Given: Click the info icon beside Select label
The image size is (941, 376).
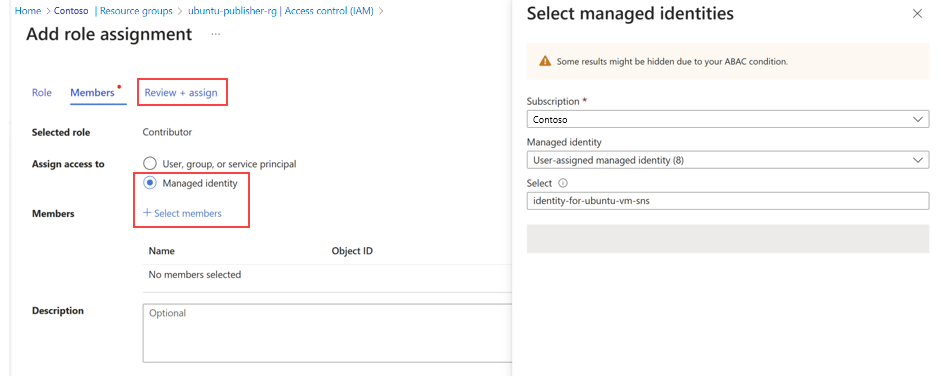Looking at the screenshot, I should click(x=563, y=184).
